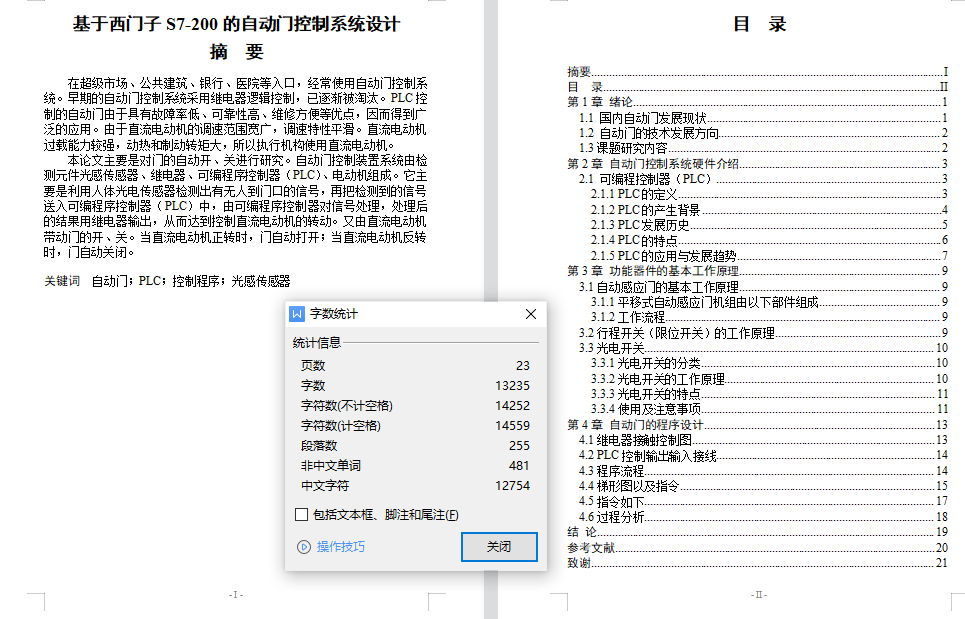Viewport: 965px width, 619px height.
Task: Click the WPS icon in word count dialog
Action: 297,314
